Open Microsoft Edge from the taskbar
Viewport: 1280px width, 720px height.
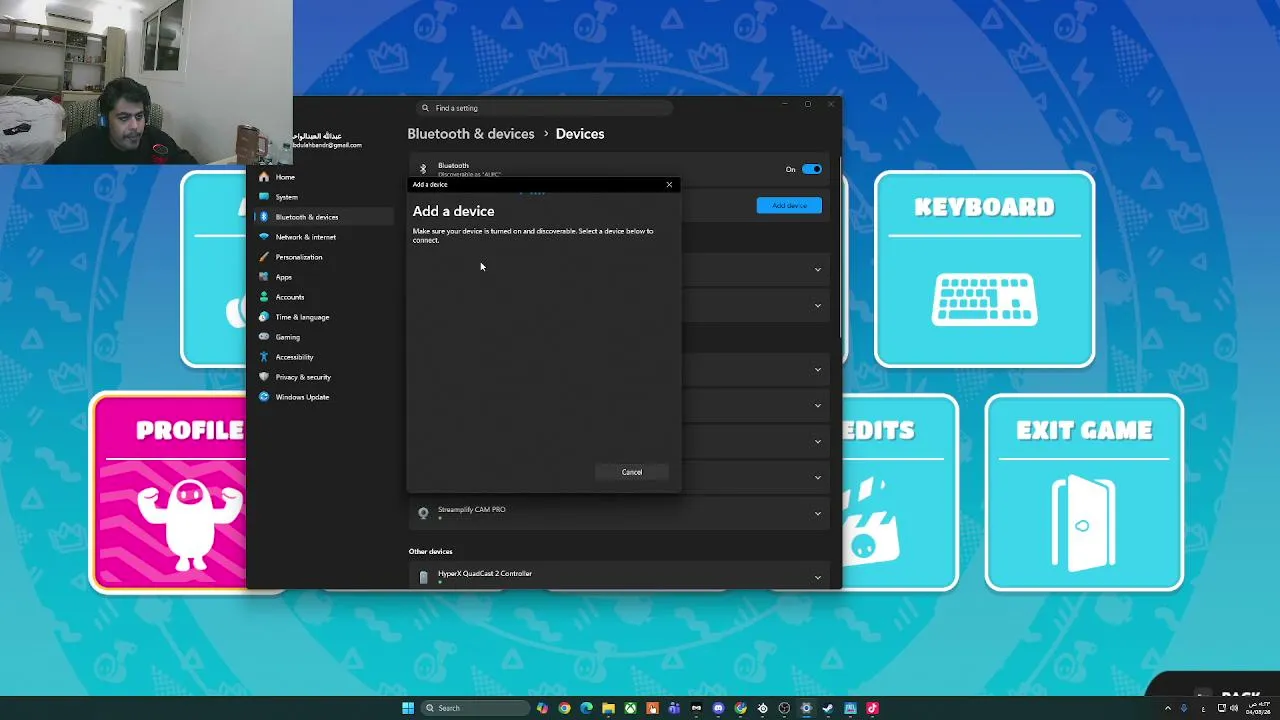586,708
